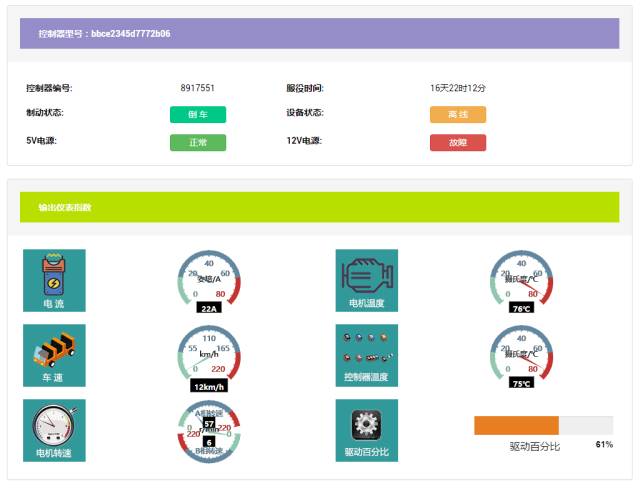
Task: Select the controller number 8917551
Action: 198,88
